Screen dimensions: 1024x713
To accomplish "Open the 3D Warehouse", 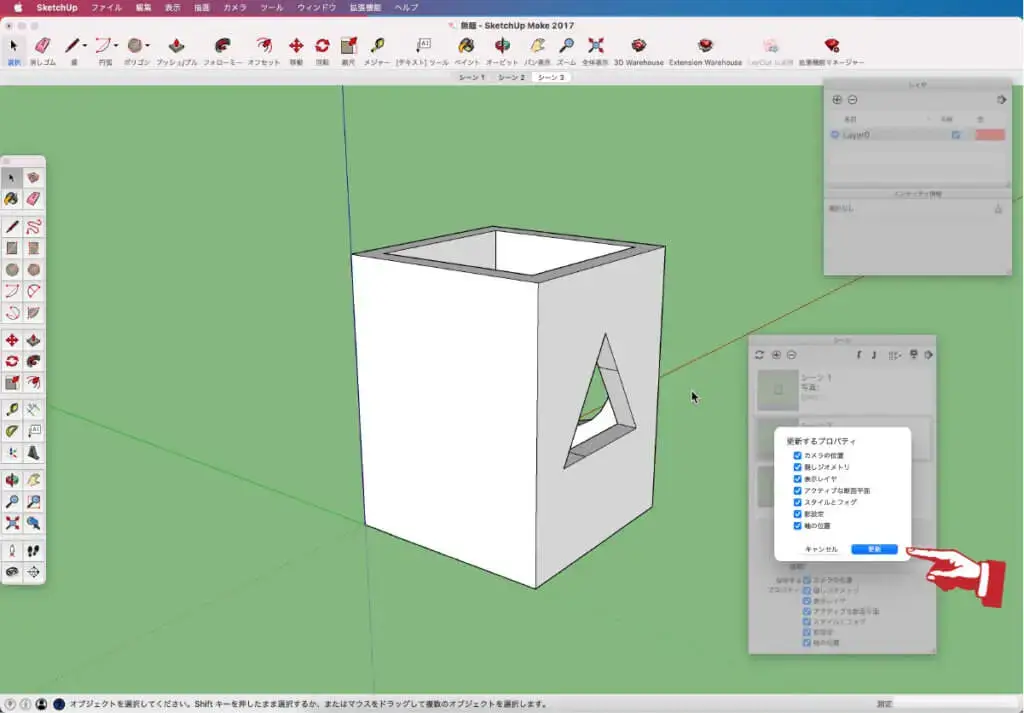I will pos(638,46).
